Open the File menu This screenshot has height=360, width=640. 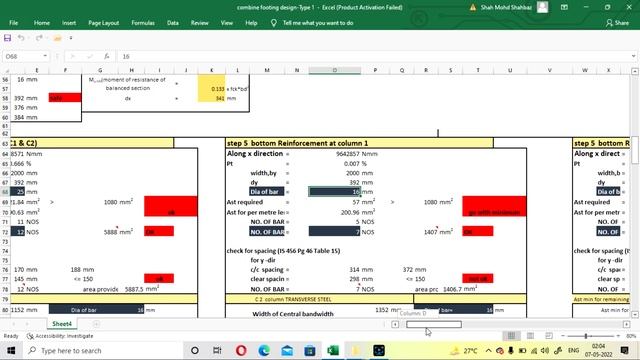[13, 23]
